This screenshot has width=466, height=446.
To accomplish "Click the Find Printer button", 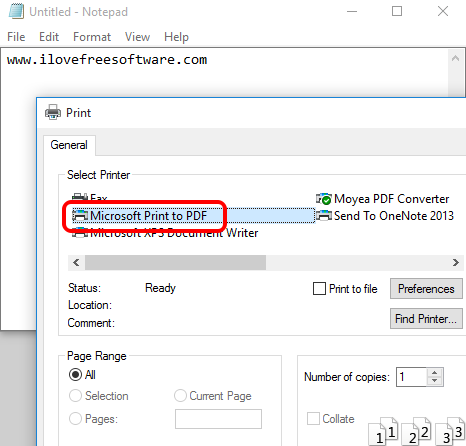I will tap(426, 319).
